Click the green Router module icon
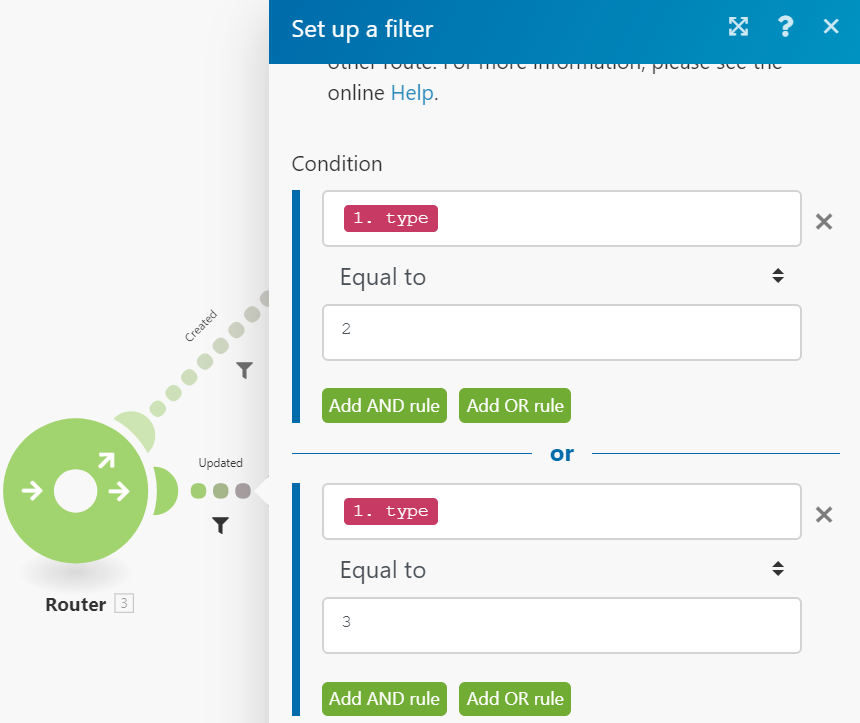Screen dimensions: 860x723 pyautogui.click(x=76, y=490)
